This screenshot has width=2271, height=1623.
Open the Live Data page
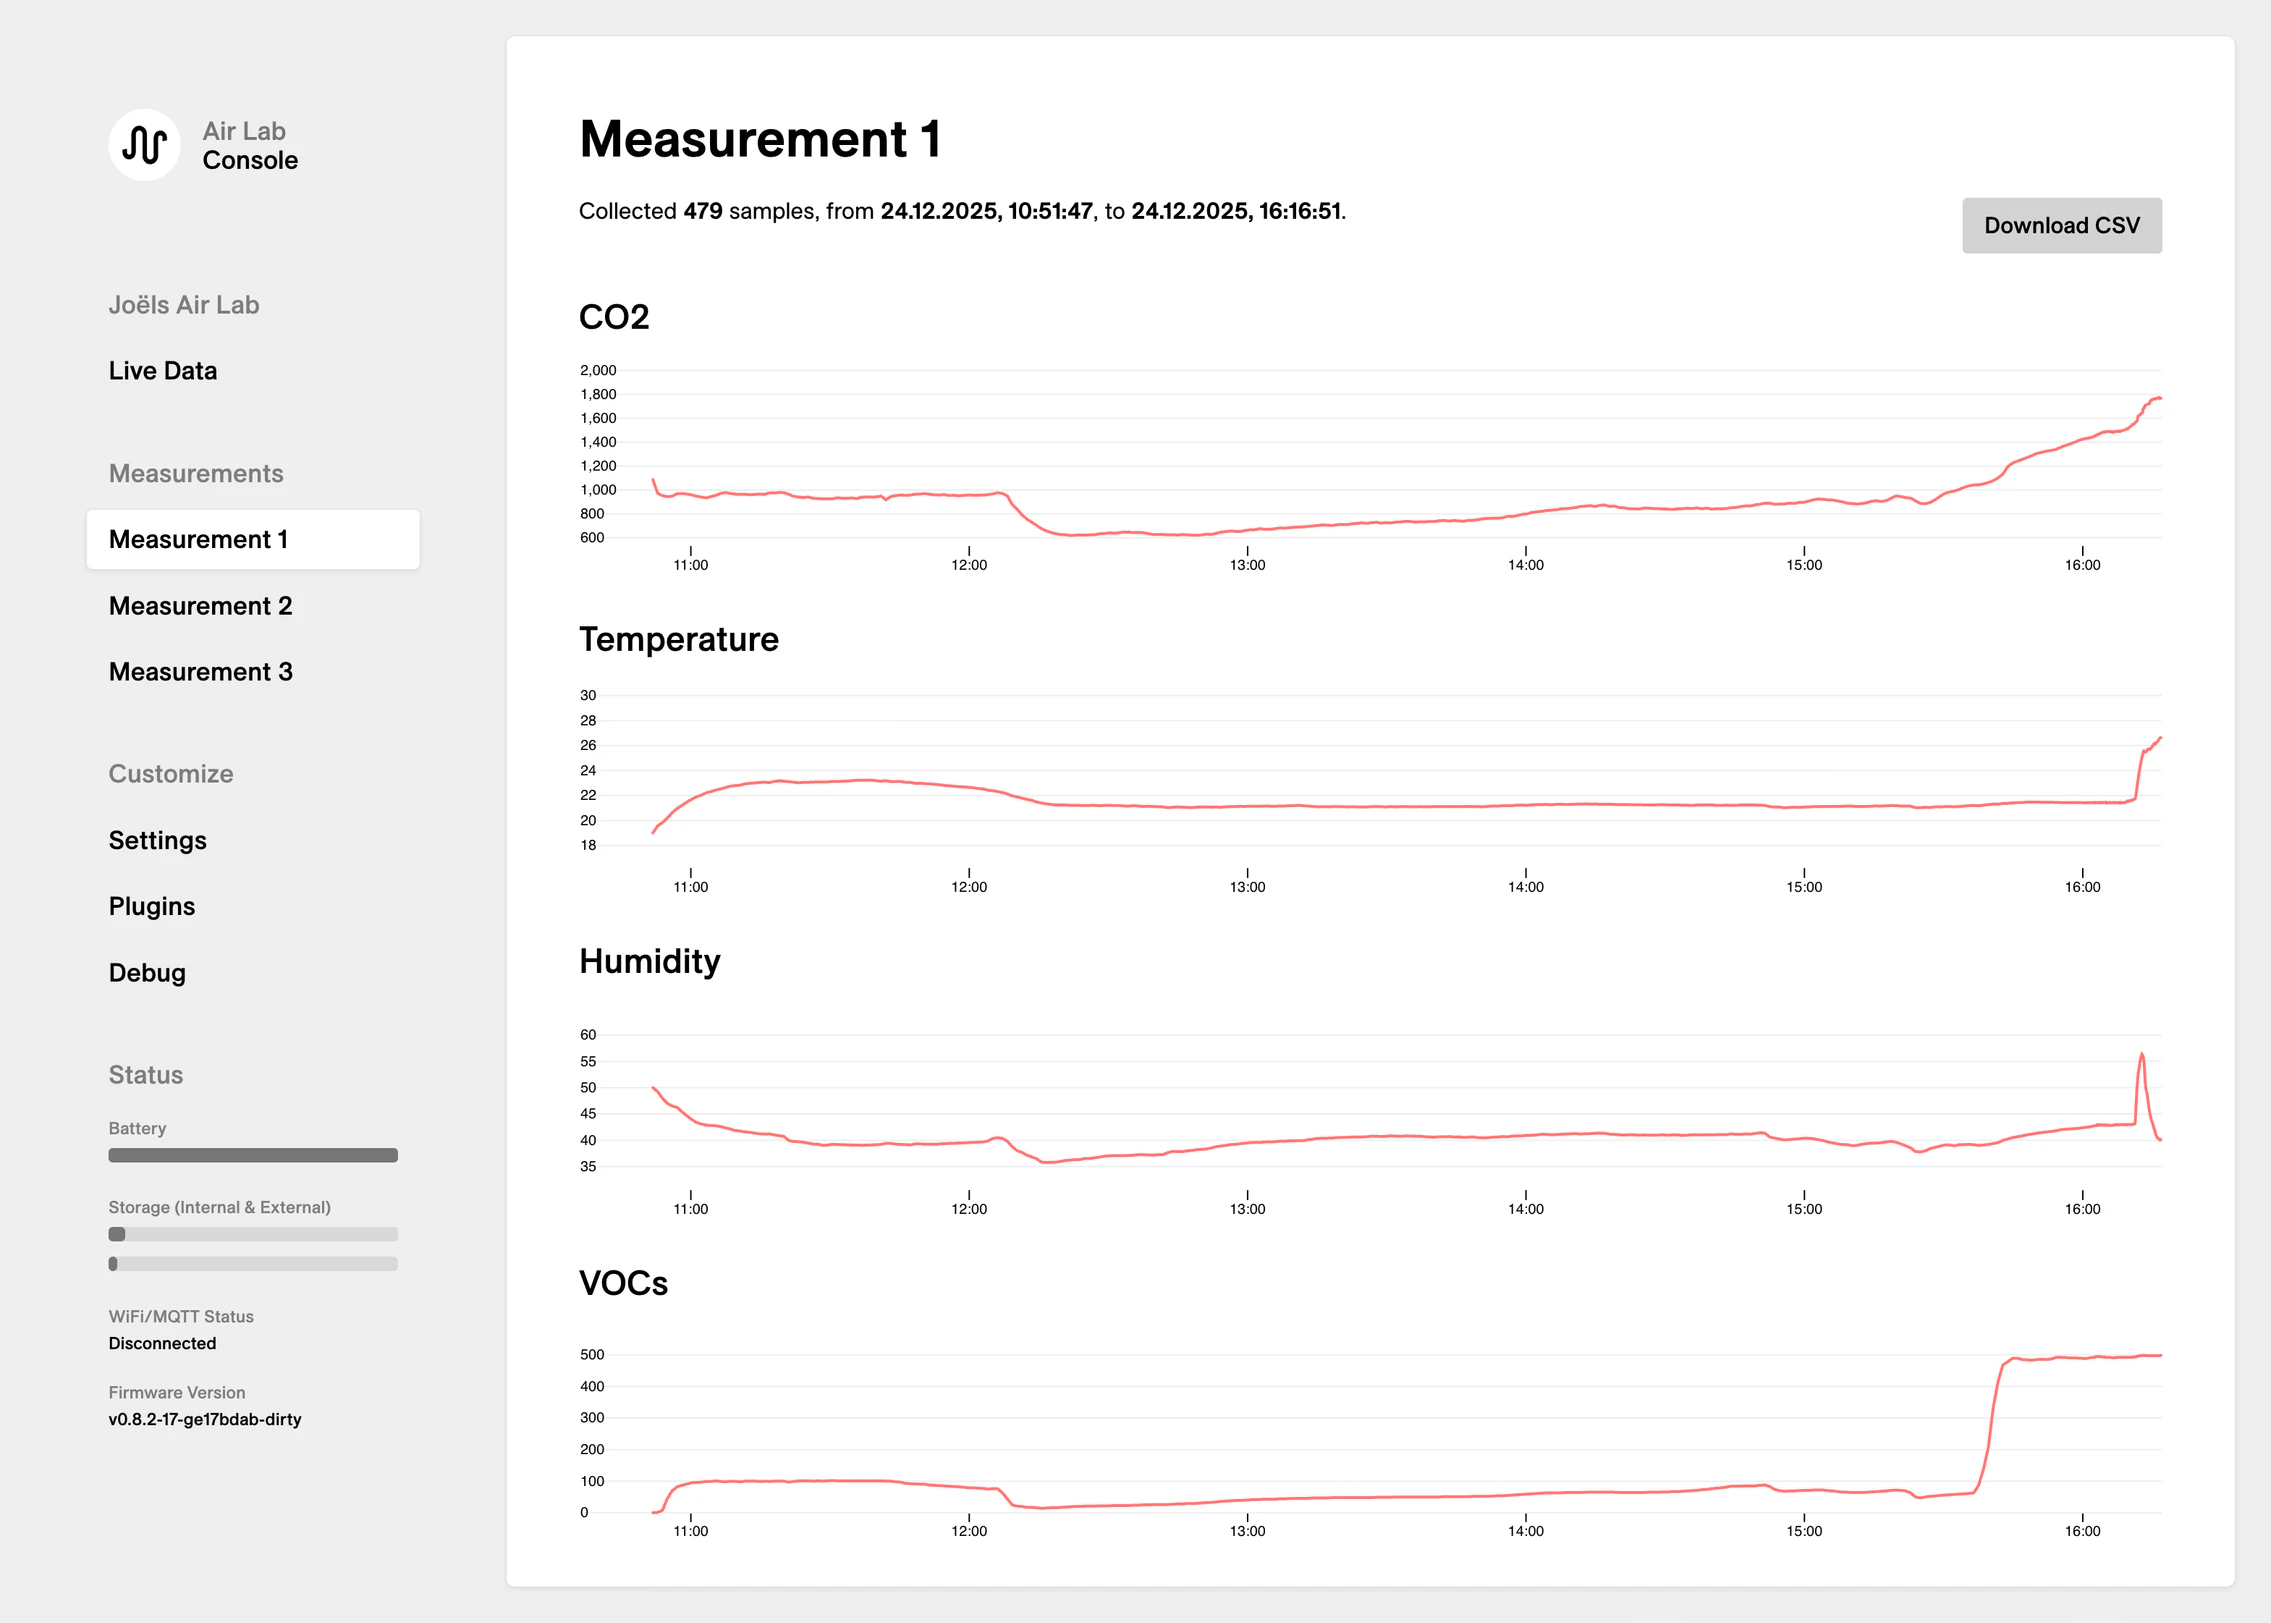pos(162,370)
